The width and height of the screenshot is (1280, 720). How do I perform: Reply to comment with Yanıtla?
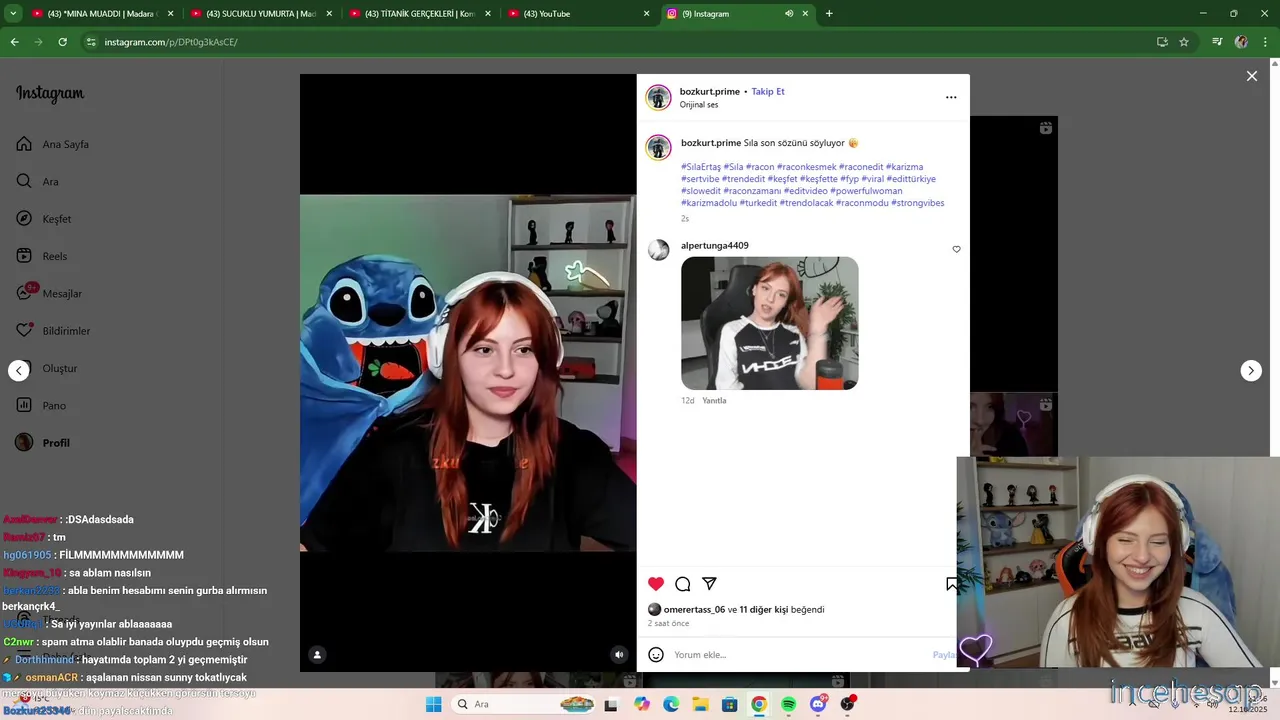[714, 401]
